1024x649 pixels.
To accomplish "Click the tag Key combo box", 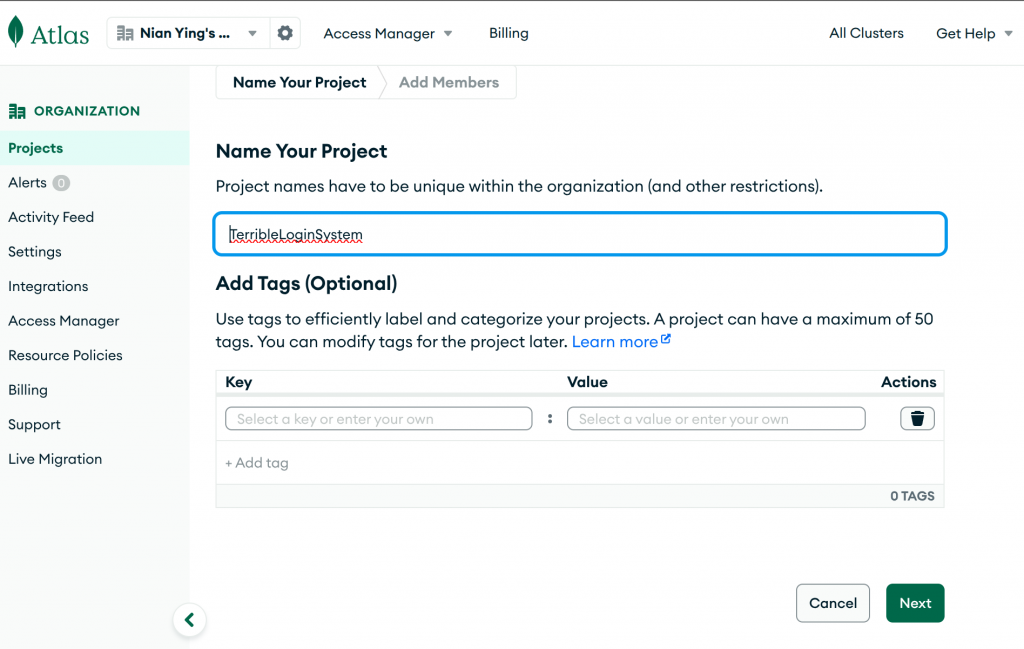I will 378,419.
